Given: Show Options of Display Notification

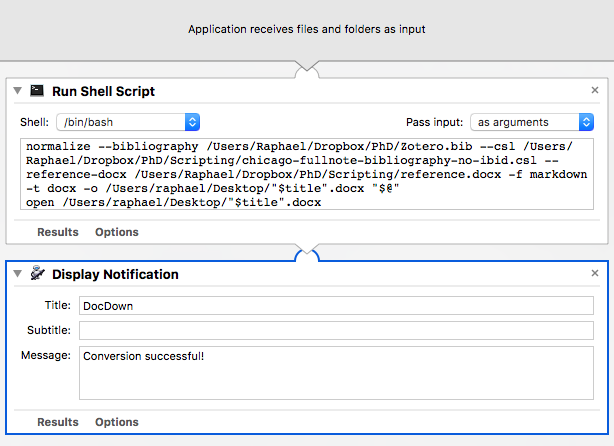Looking at the screenshot, I should (117, 422).
